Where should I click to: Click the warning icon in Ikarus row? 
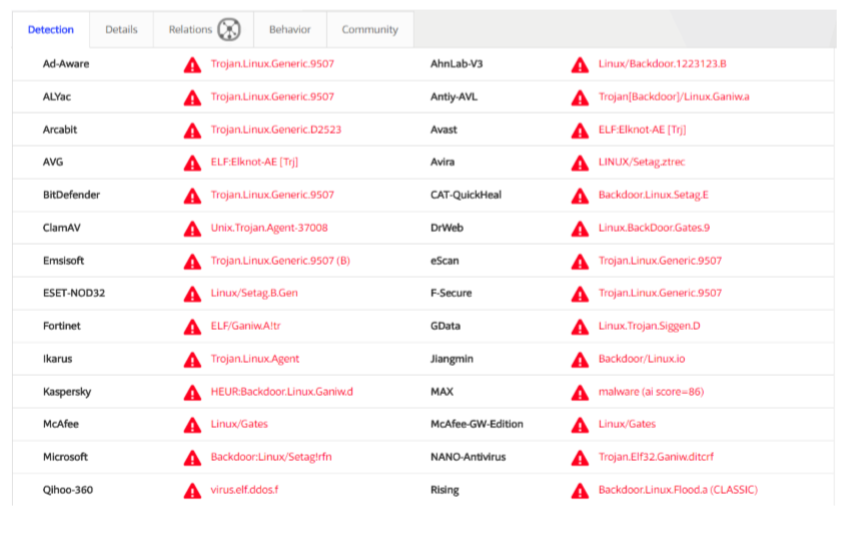192,360
